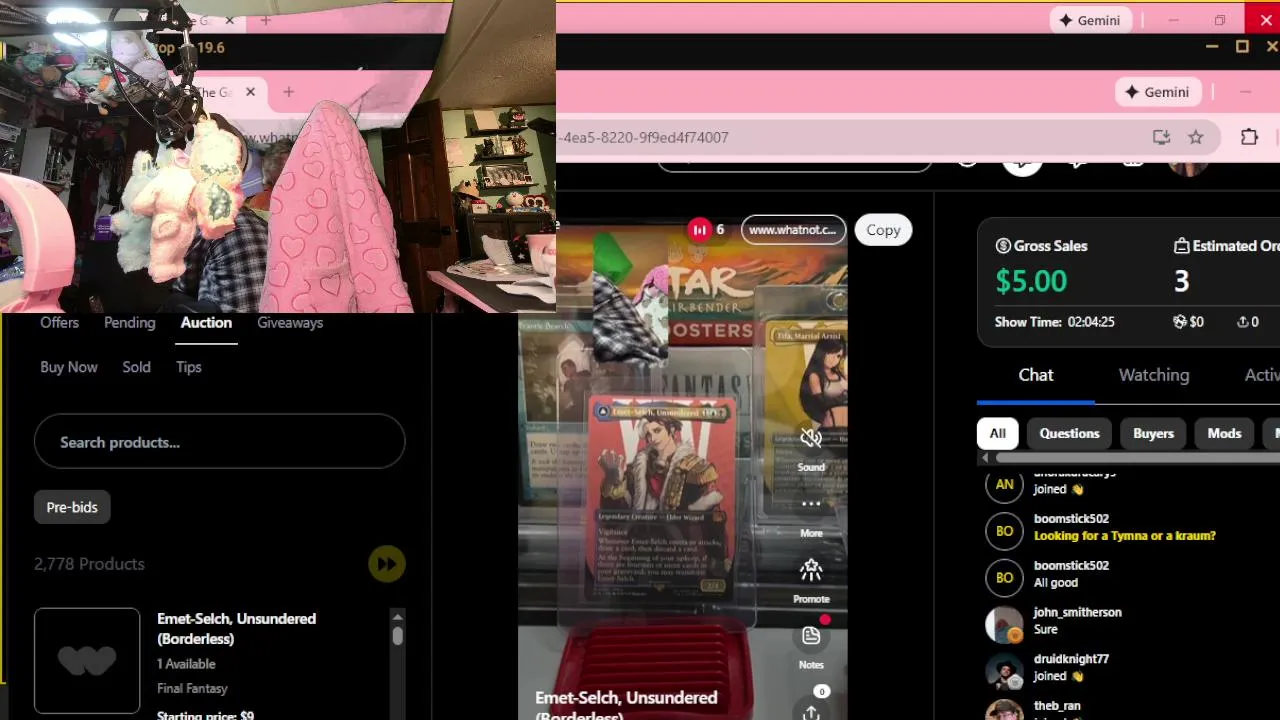Click the yellow fast-forward skip icon
Screen dimensions: 1280x720
(386, 564)
